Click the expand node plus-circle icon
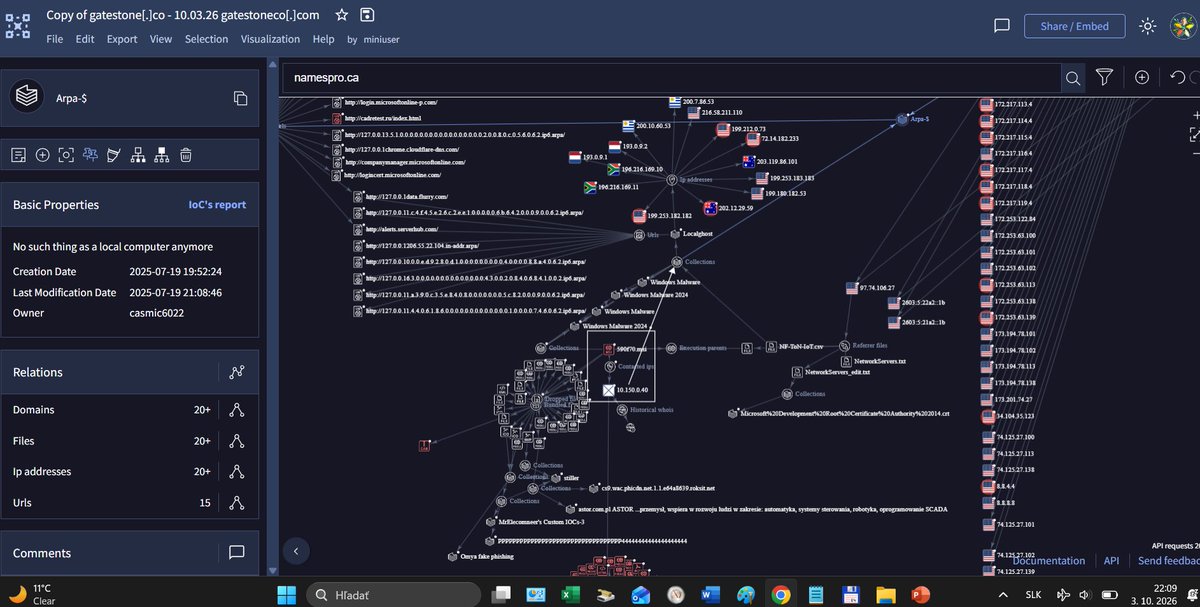Screen dimensions: 1200x607 coord(42,155)
